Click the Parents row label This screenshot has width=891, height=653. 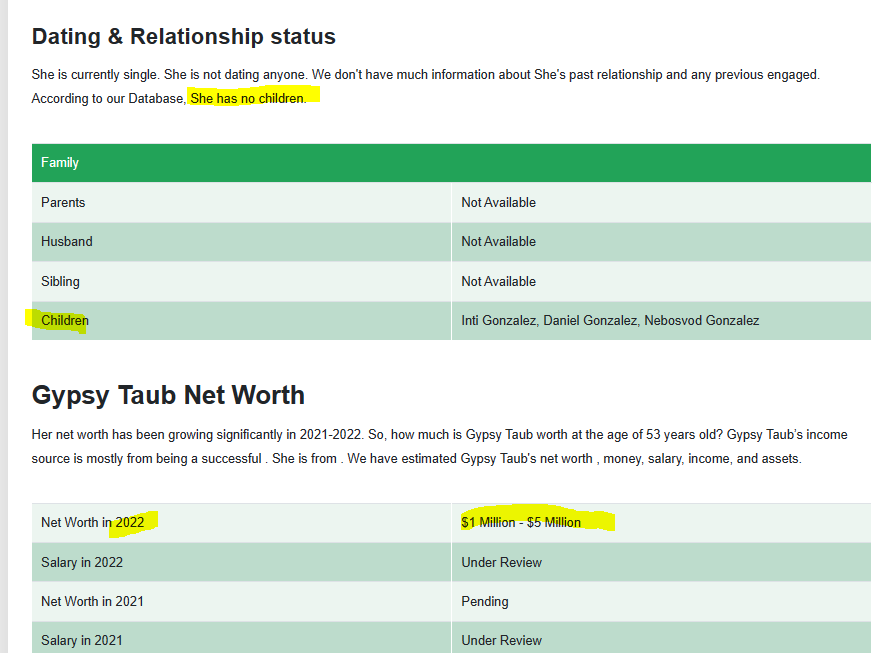pos(63,202)
